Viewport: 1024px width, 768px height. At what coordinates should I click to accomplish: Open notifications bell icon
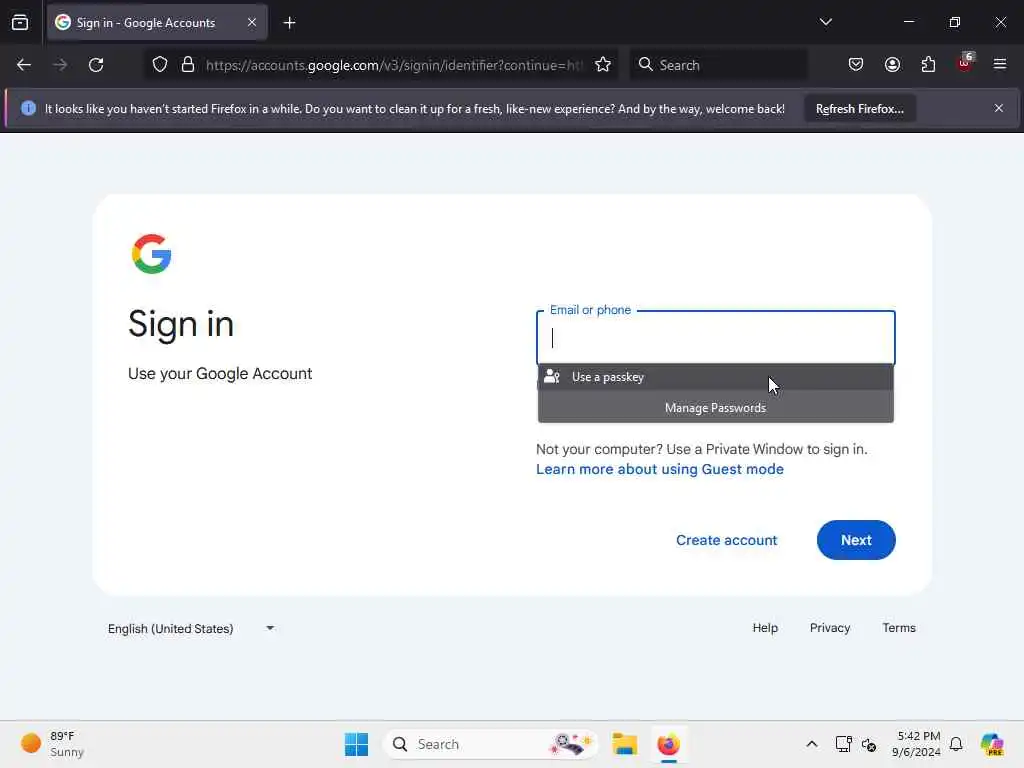coord(956,744)
